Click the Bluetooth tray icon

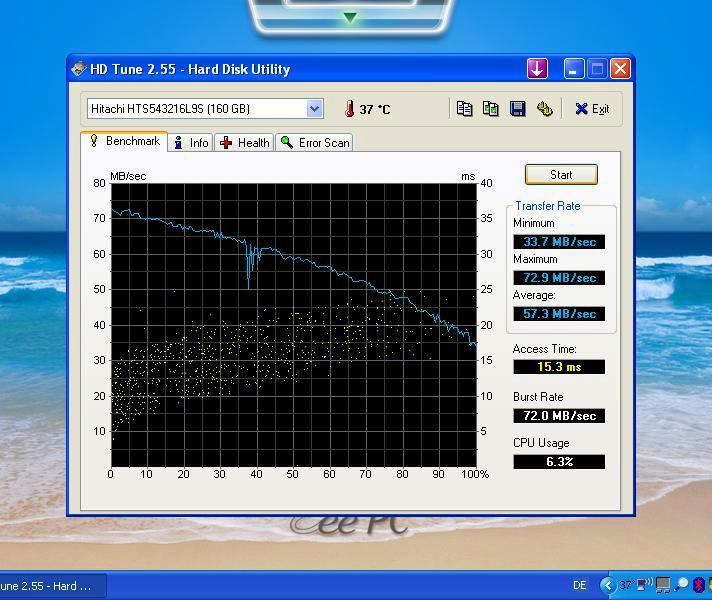pos(698,585)
